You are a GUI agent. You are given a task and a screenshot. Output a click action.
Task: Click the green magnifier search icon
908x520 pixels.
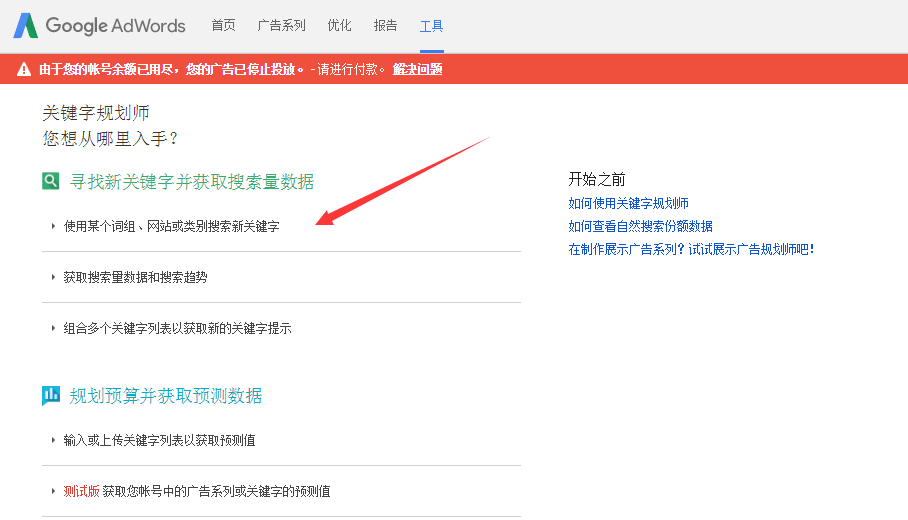(x=50, y=181)
